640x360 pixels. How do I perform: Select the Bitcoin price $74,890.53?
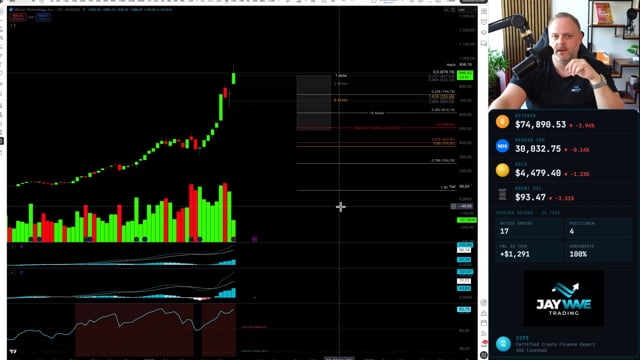click(x=540, y=124)
